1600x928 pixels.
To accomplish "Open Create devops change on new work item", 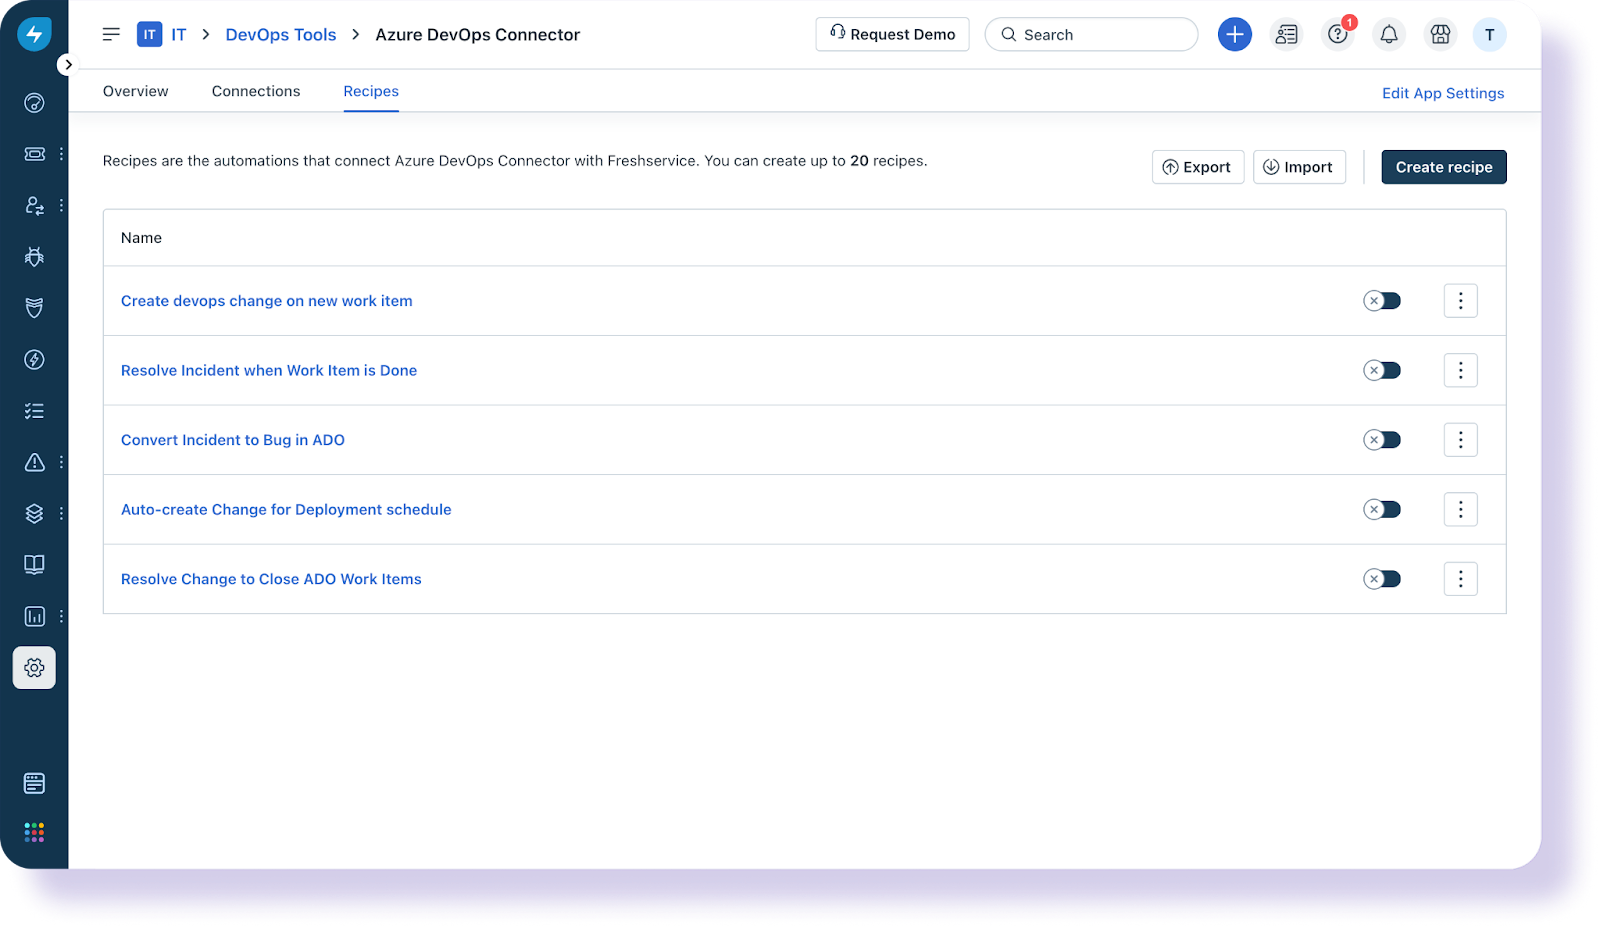I will coord(267,301).
